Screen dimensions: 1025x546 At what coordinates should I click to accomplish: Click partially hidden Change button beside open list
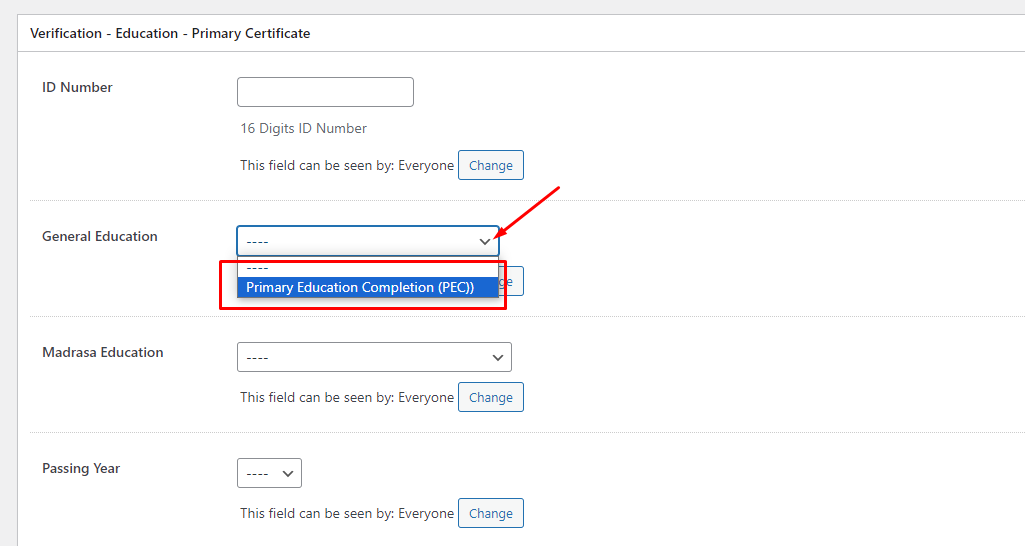coord(512,282)
